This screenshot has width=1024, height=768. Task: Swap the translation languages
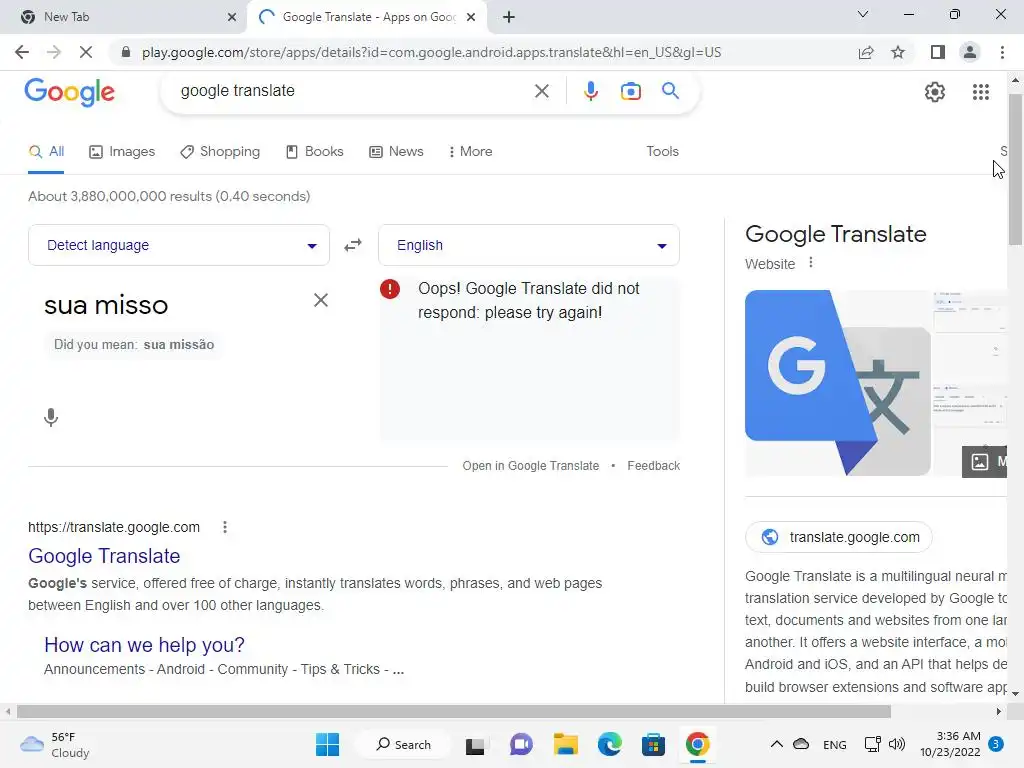353,245
